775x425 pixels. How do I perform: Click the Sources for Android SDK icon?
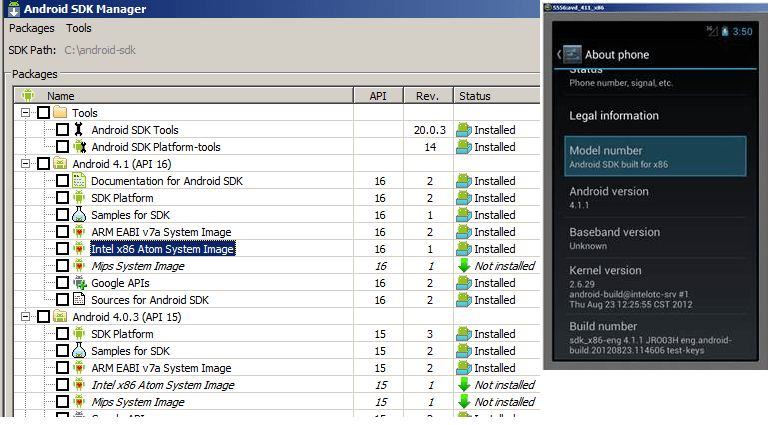[79, 300]
